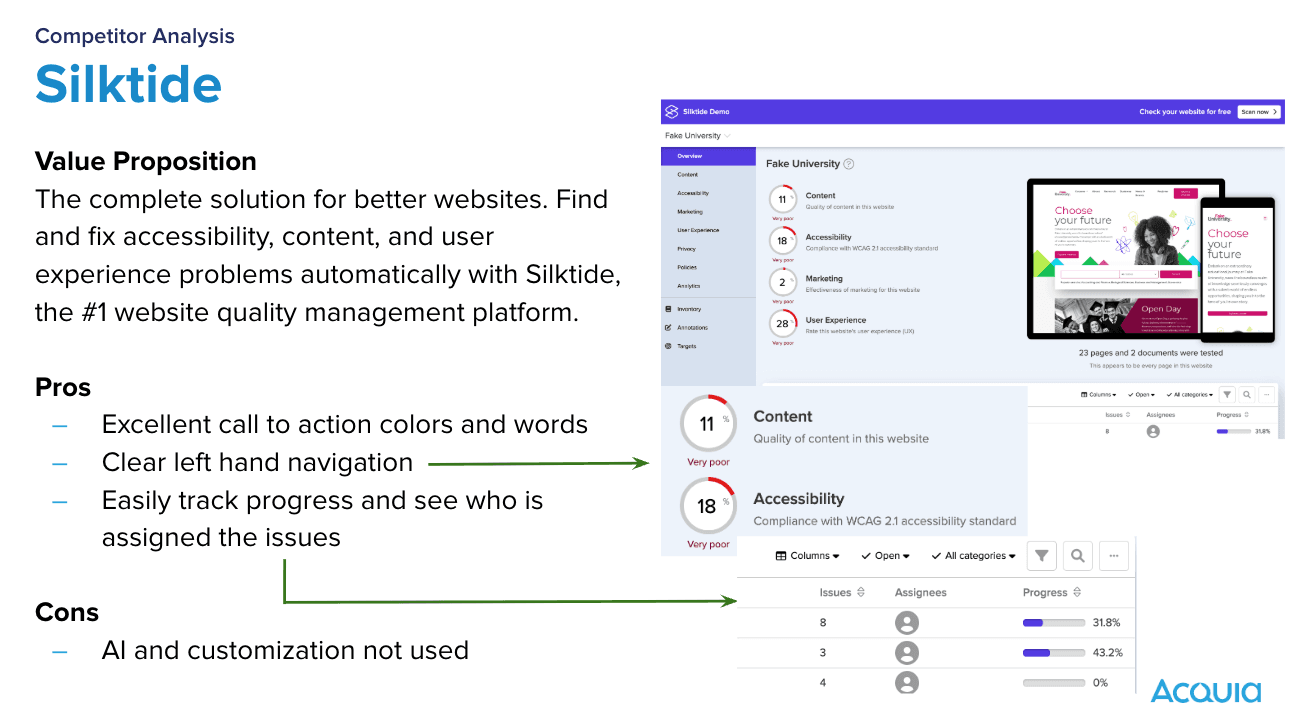Click the "Competitor Analysis" slide subtitle
This screenshot has width=1301, height=722.
pyautogui.click(x=135, y=36)
